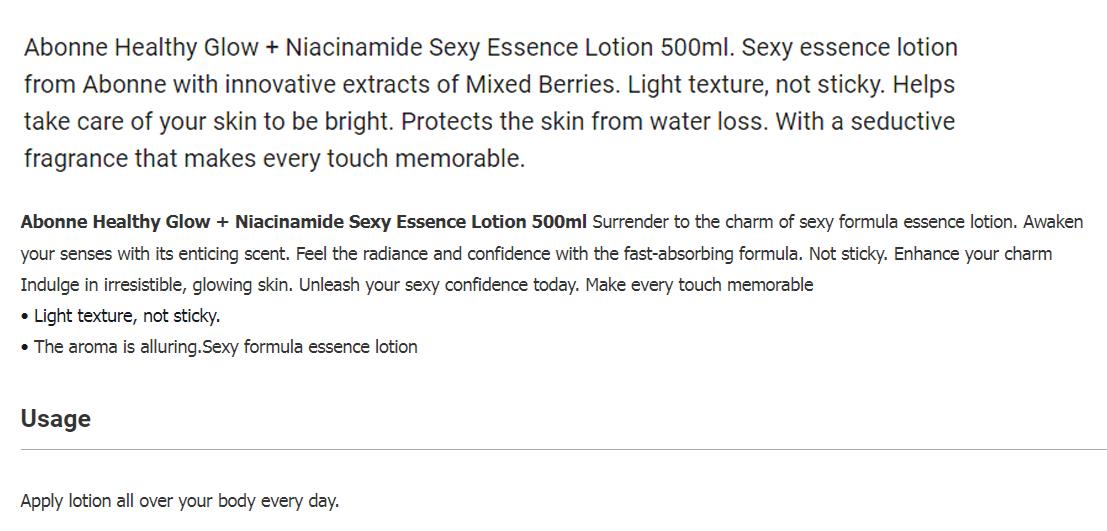1107x531 pixels.
Task: Click the 'Light texture, not sticky.' bullet
Action: (121, 316)
